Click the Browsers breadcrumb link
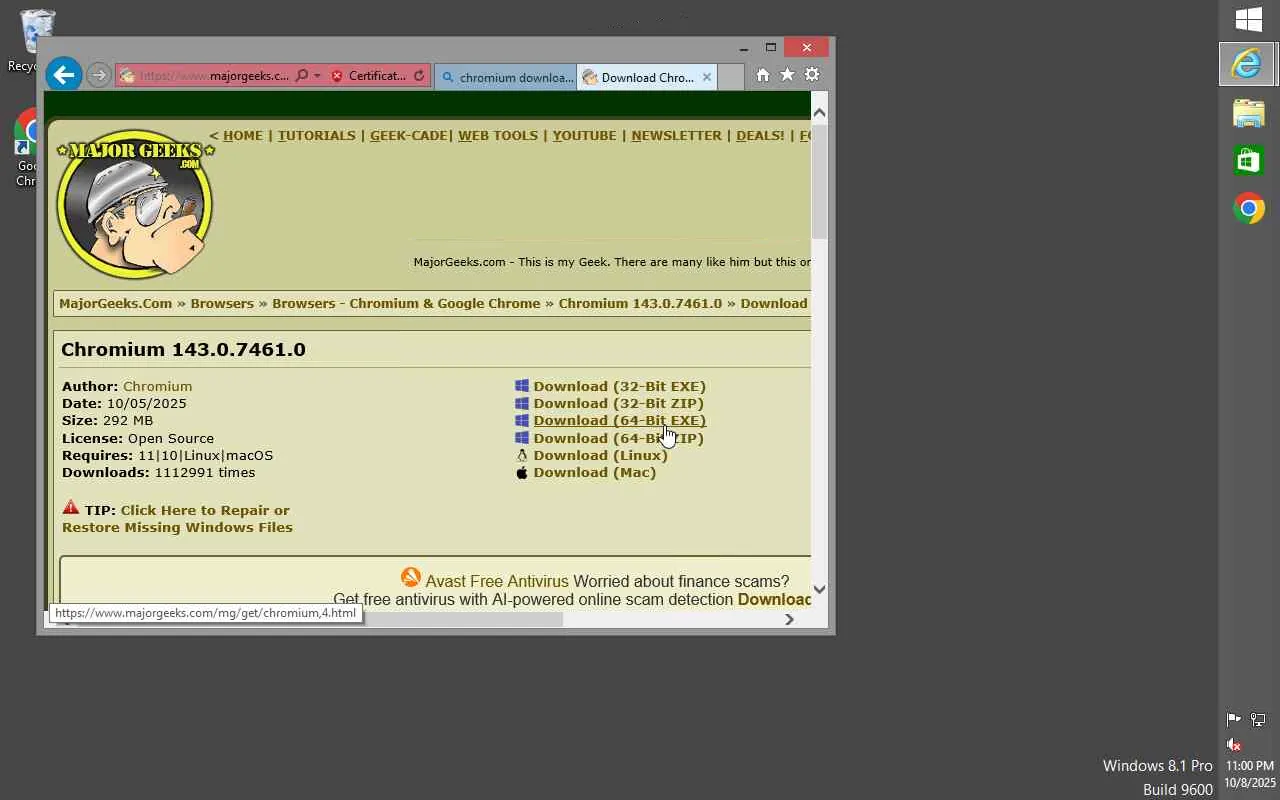The height and width of the screenshot is (800, 1280). coord(222,304)
